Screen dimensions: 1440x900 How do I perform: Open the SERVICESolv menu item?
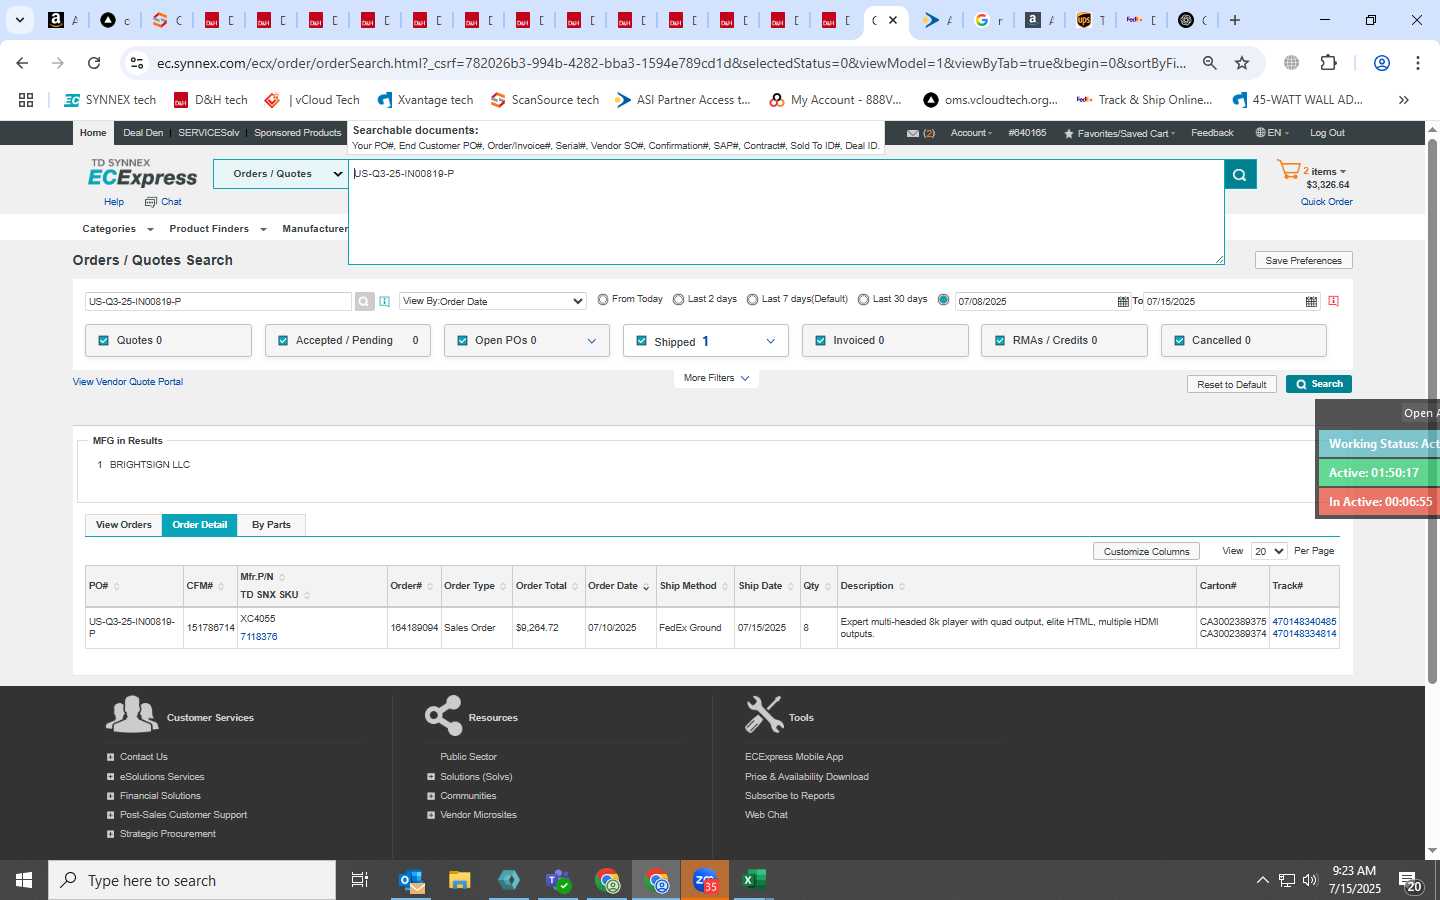(209, 133)
